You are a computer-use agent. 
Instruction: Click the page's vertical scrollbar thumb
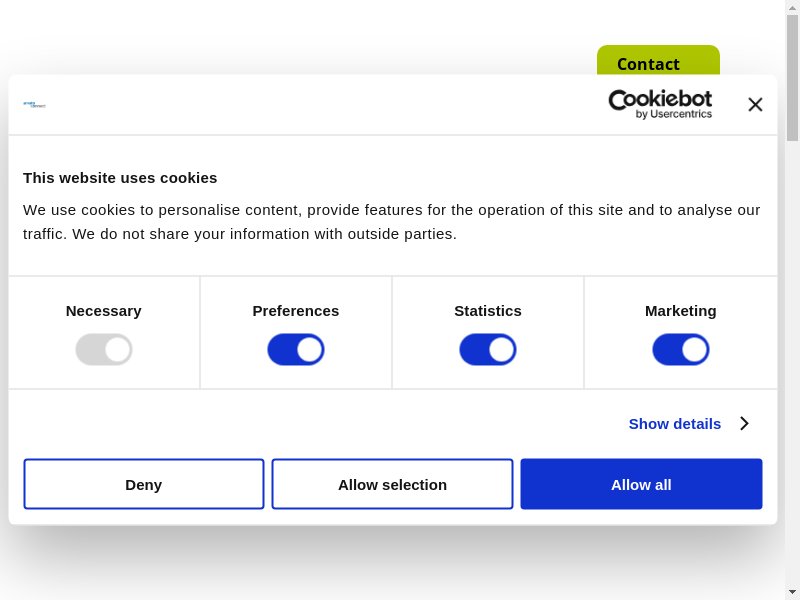tap(792, 78)
